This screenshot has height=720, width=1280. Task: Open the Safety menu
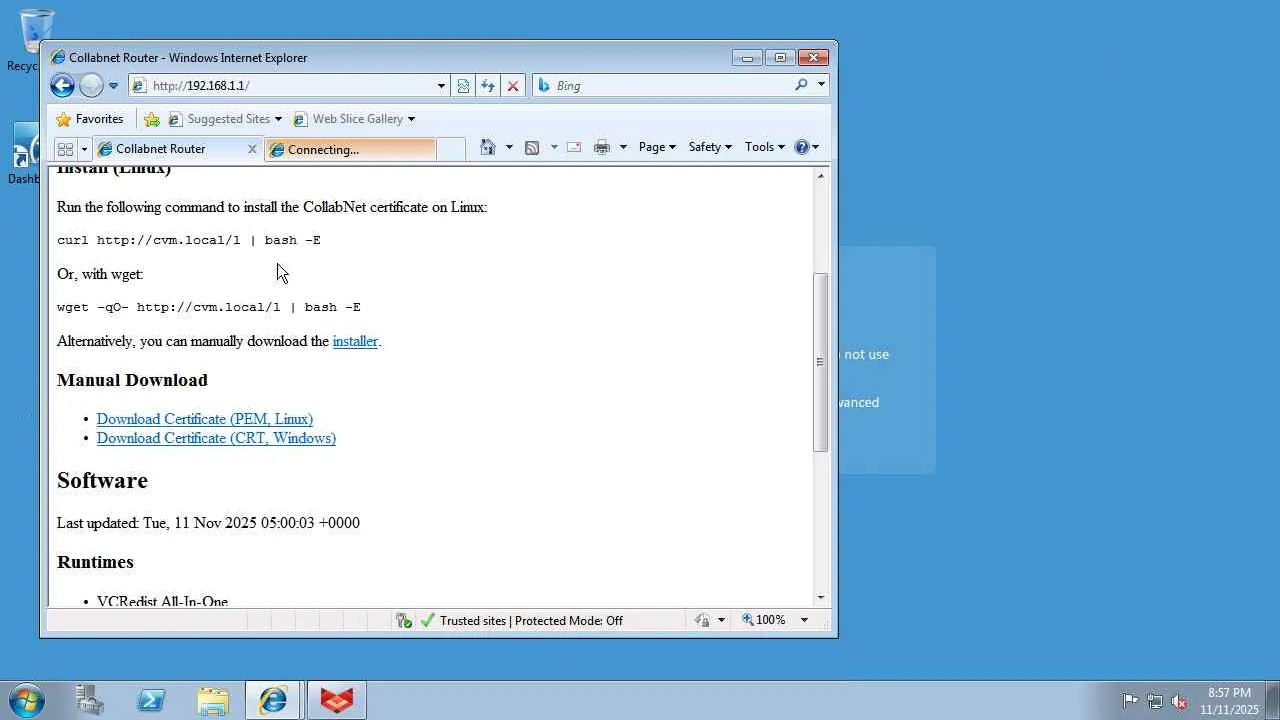(710, 147)
